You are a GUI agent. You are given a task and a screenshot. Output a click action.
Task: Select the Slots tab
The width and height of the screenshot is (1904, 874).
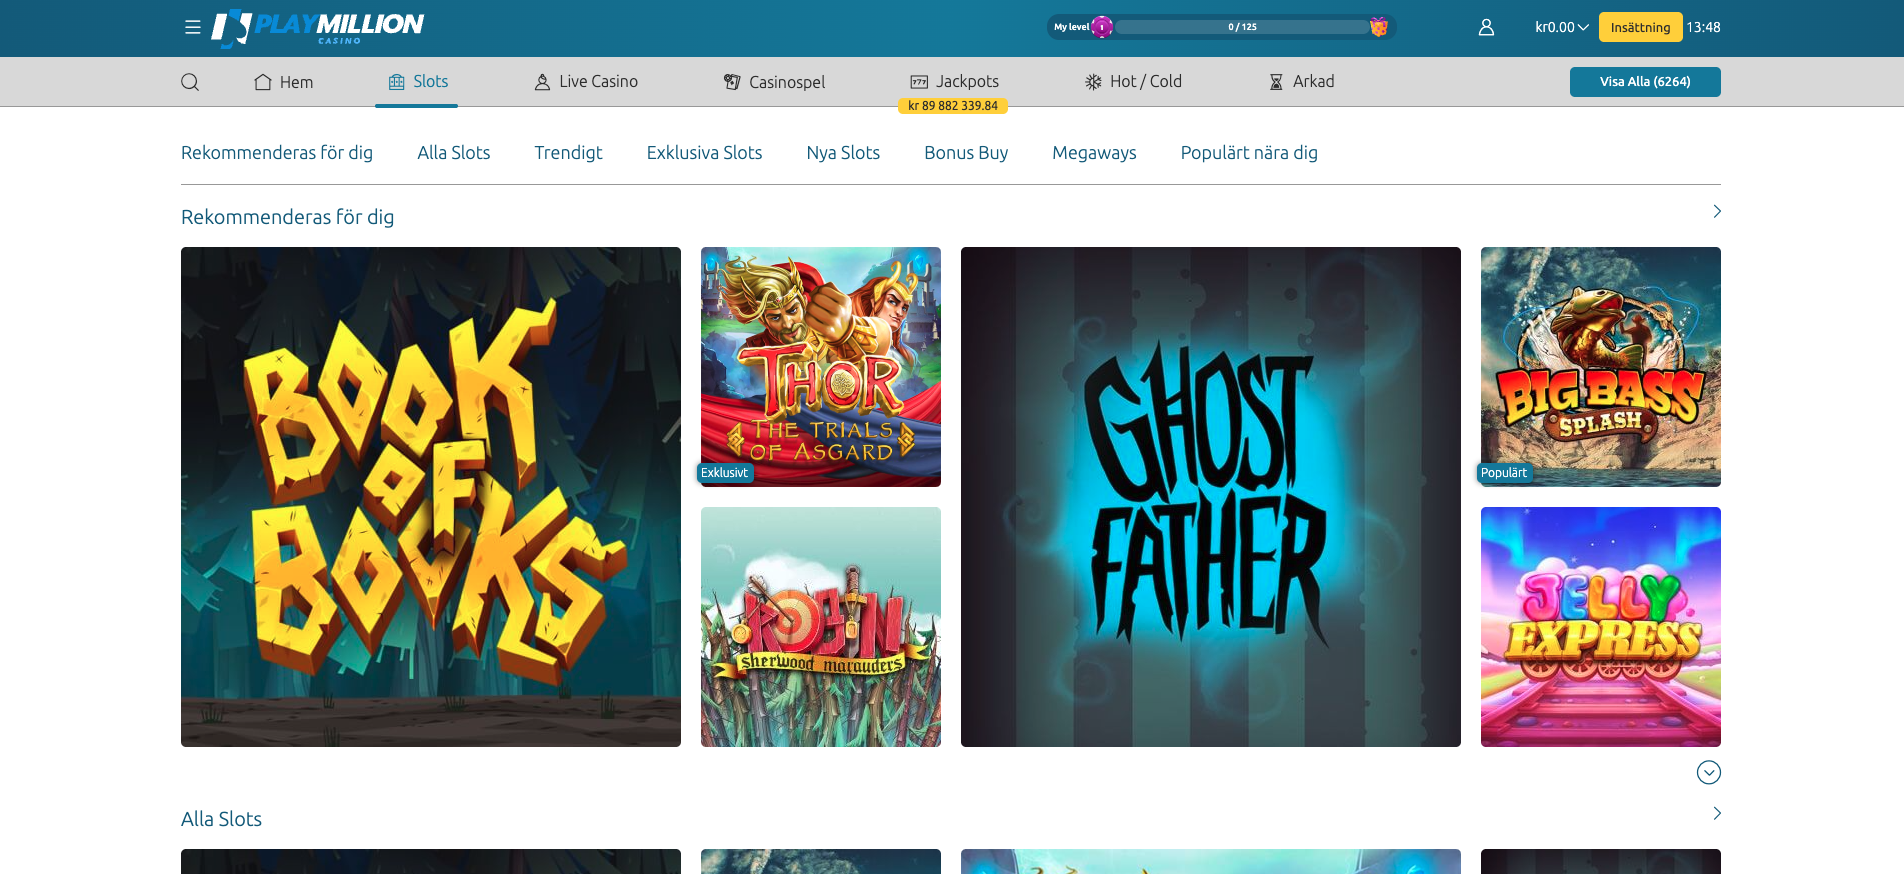click(418, 82)
